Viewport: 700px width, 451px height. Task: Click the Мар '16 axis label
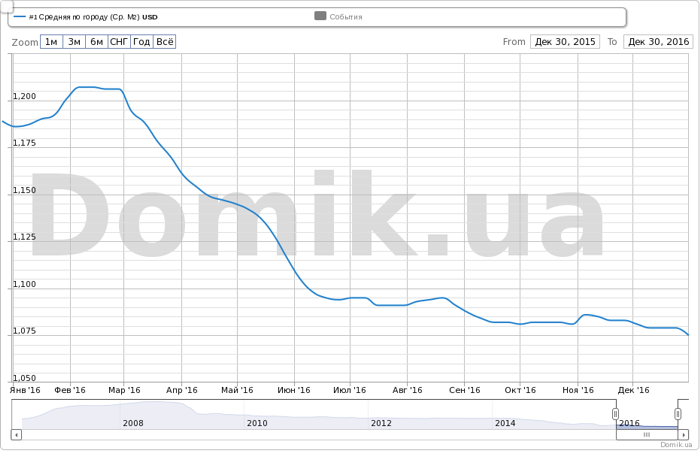coord(124,390)
